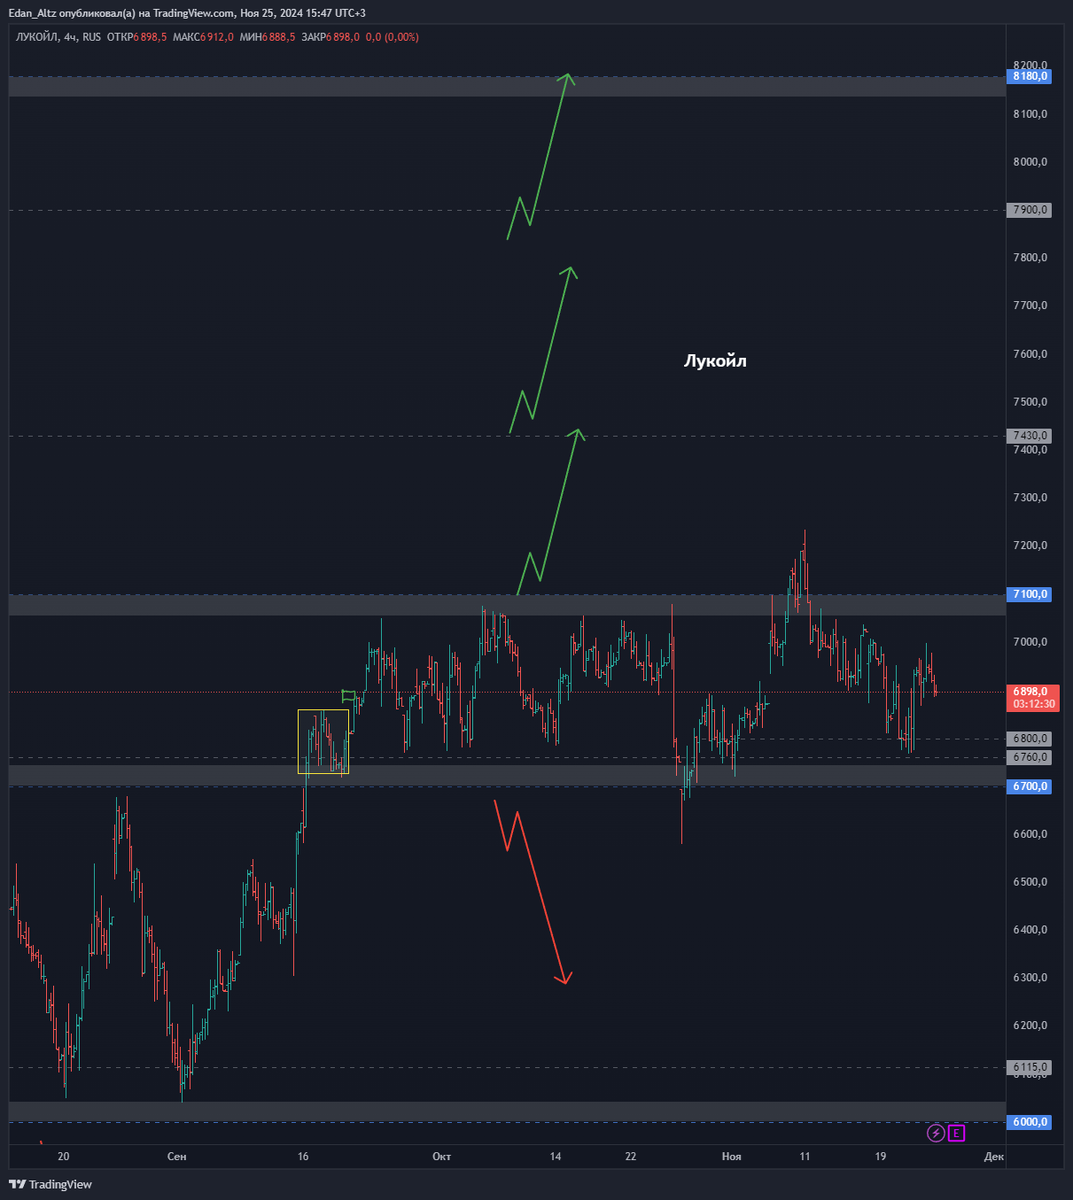The image size is (1073, 1200).
Task: Click the Ноя month label on the time axis
Action: (x=732, y=1157)
